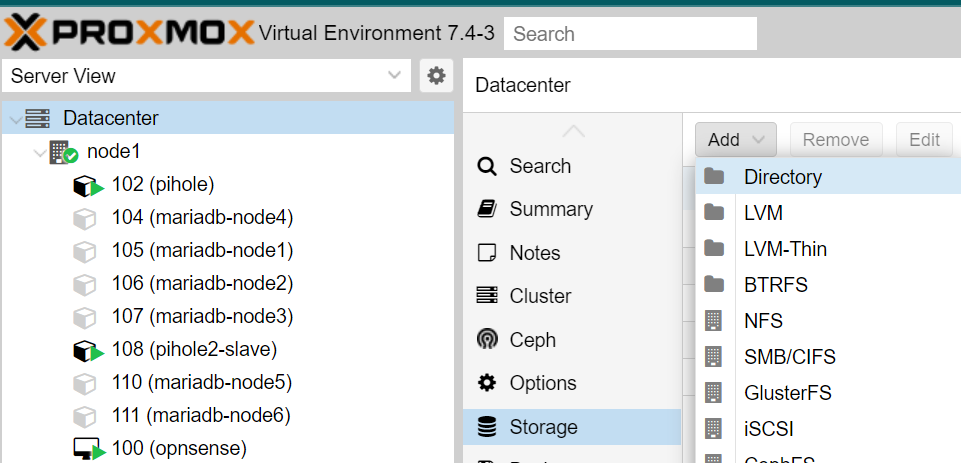Click the folder icon next to Directory

pyautogui.click(x=714, y=177)
